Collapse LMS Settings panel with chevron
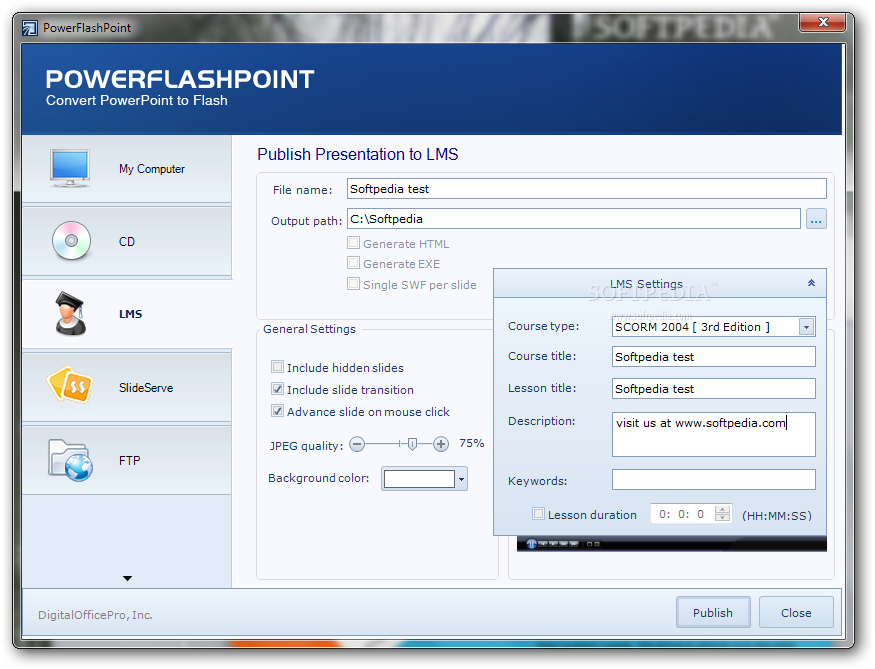 (811, 283)
